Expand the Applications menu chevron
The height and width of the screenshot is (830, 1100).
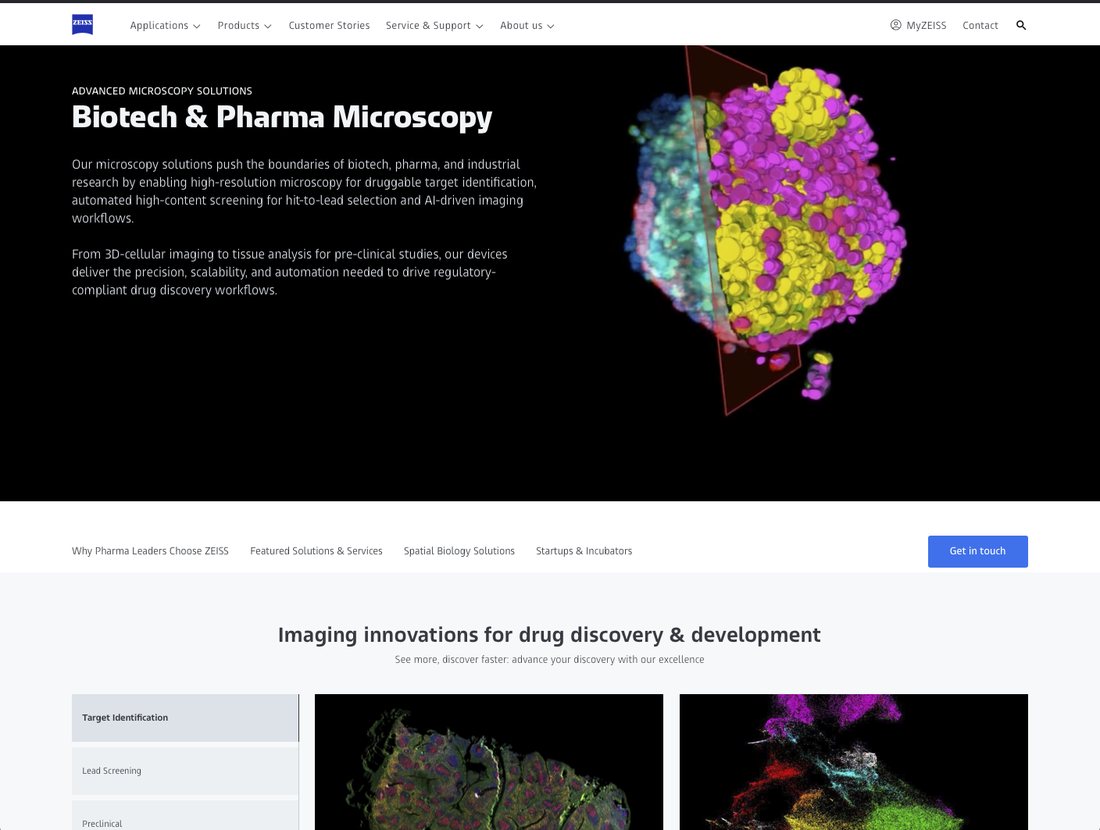(x=196, y=26)
